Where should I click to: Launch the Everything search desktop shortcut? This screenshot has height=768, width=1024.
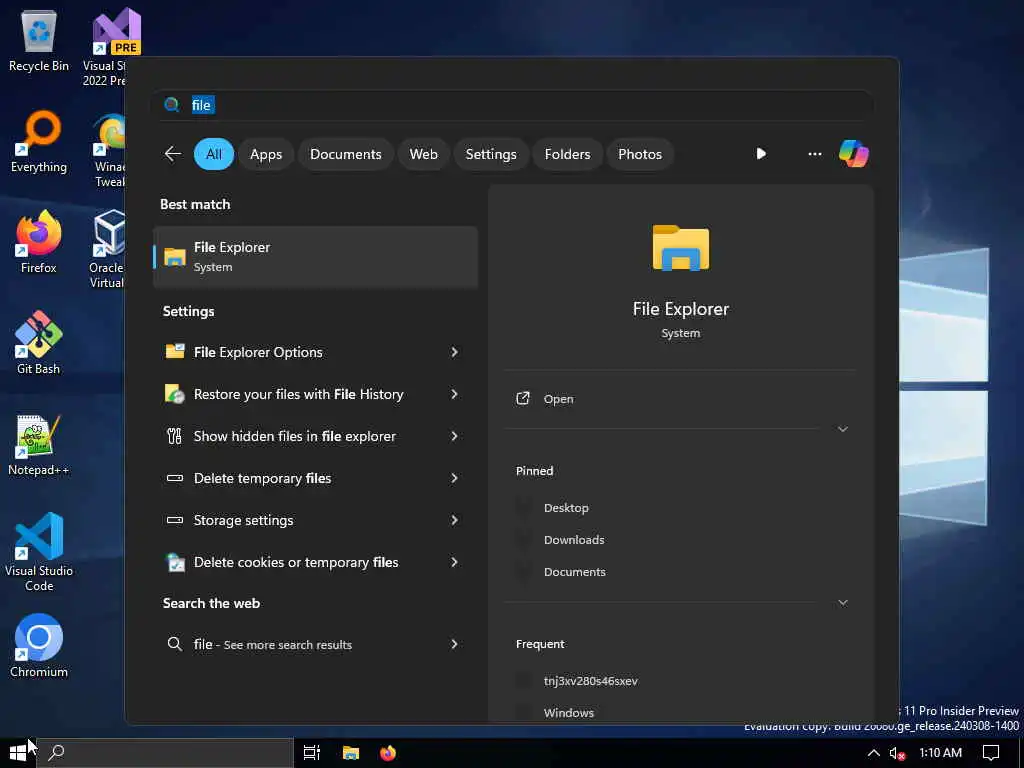click(39, 141)
